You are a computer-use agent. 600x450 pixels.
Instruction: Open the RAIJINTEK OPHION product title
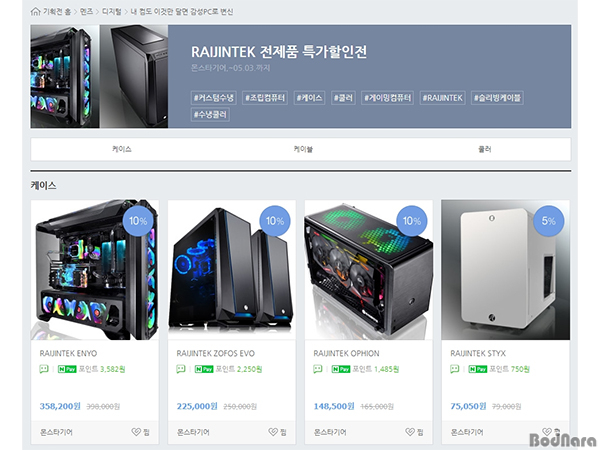coord(346,353)
